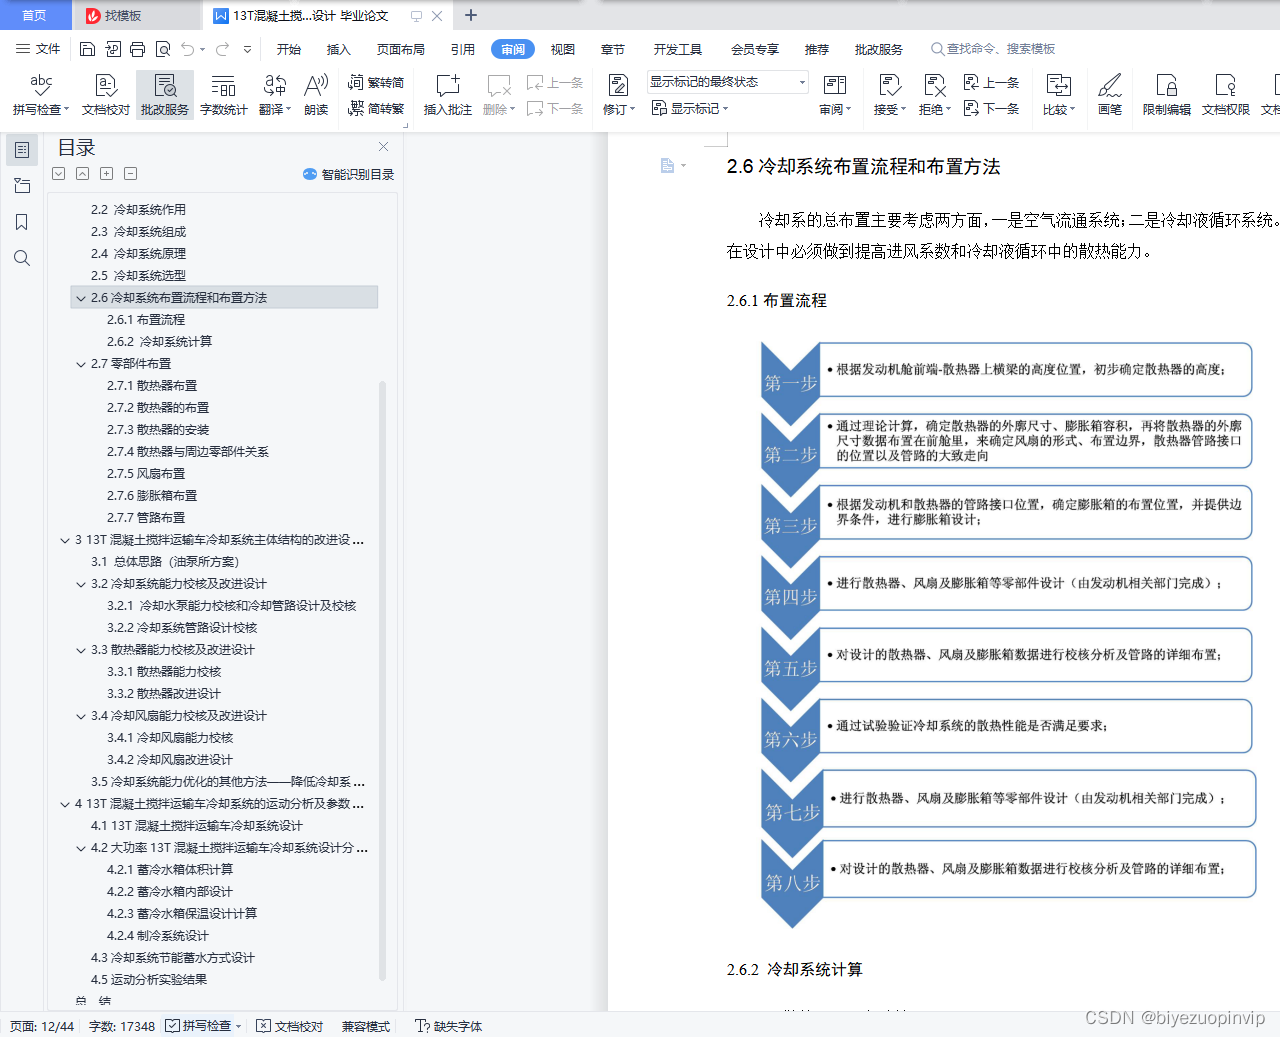This screenshot has height=1037, width=1280.
Task: Select 4.2.3 蓄冷水箱保温设计计算 in the outline
Action: (182, 914)
